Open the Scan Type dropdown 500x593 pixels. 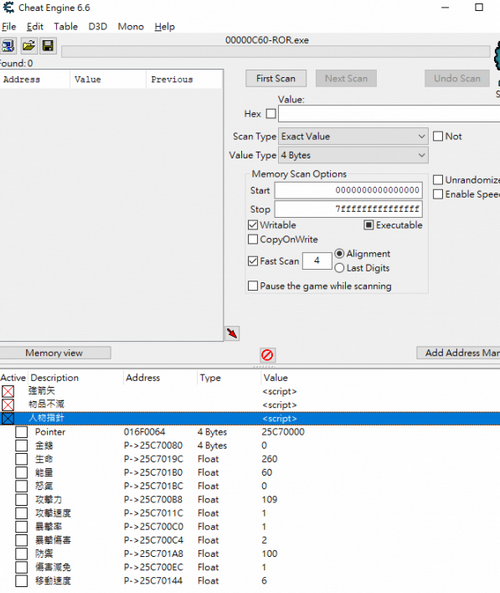354,136
